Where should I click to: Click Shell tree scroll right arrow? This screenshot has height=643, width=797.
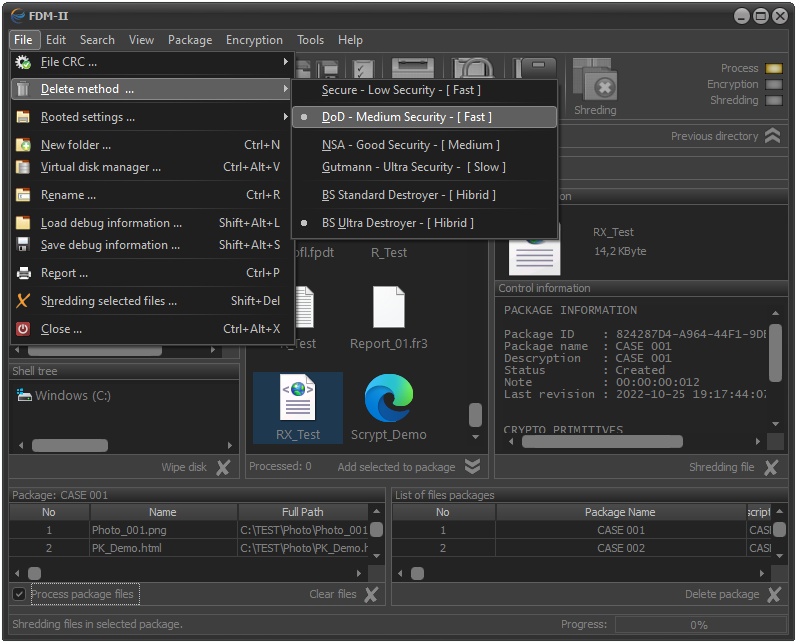pyautogui.click(x=230, y=446)
